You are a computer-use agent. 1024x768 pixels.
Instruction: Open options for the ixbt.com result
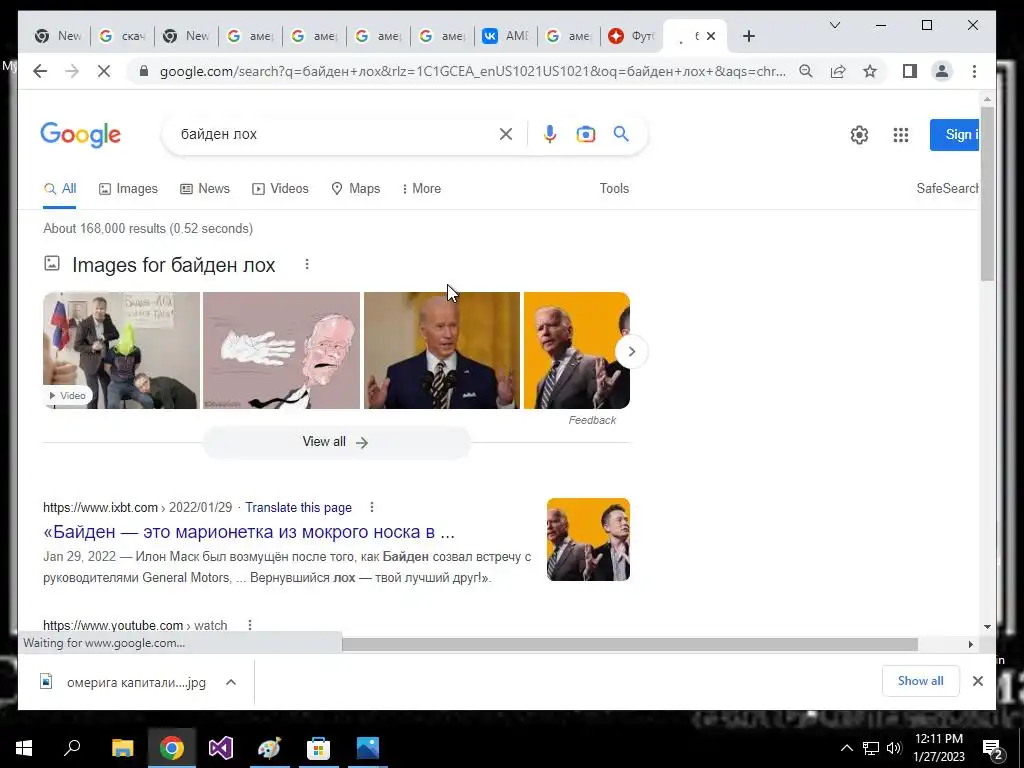click(372, 507)
